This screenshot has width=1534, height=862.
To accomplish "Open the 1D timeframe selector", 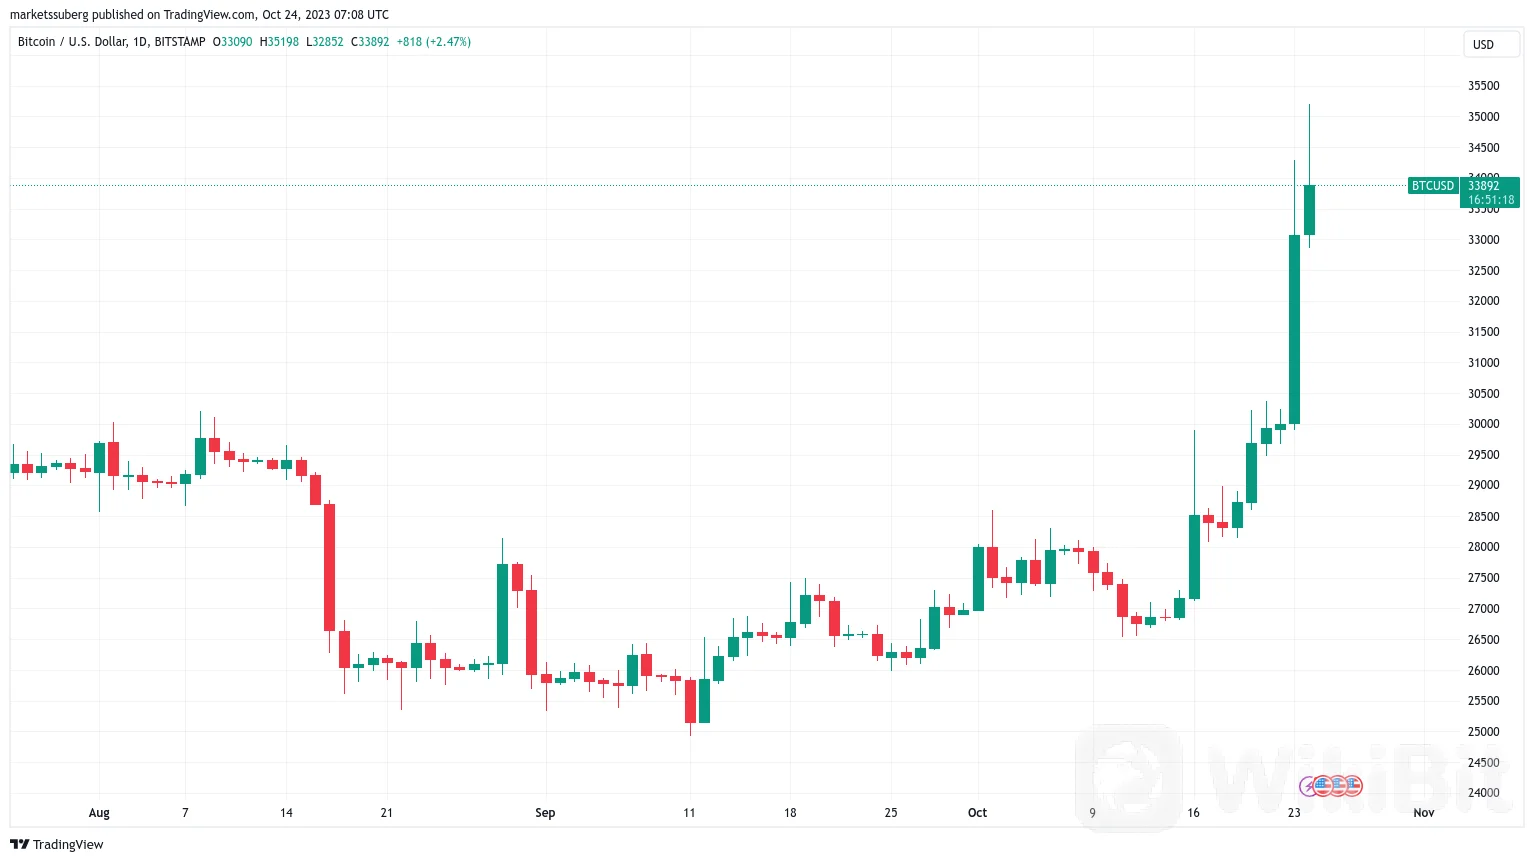I will [x=142, y=41].
